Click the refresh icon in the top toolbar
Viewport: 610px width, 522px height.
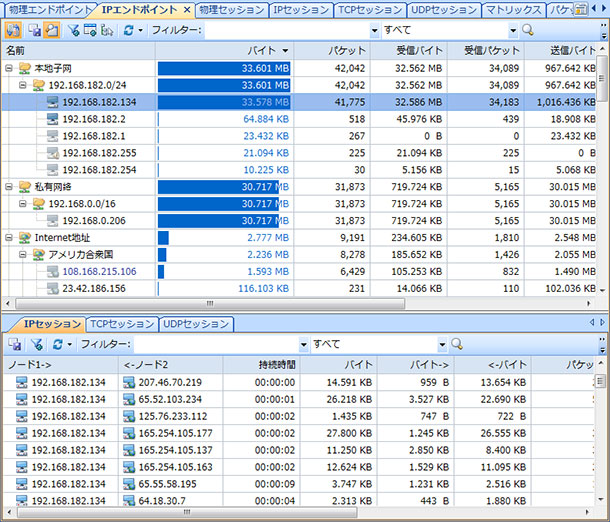128,30
